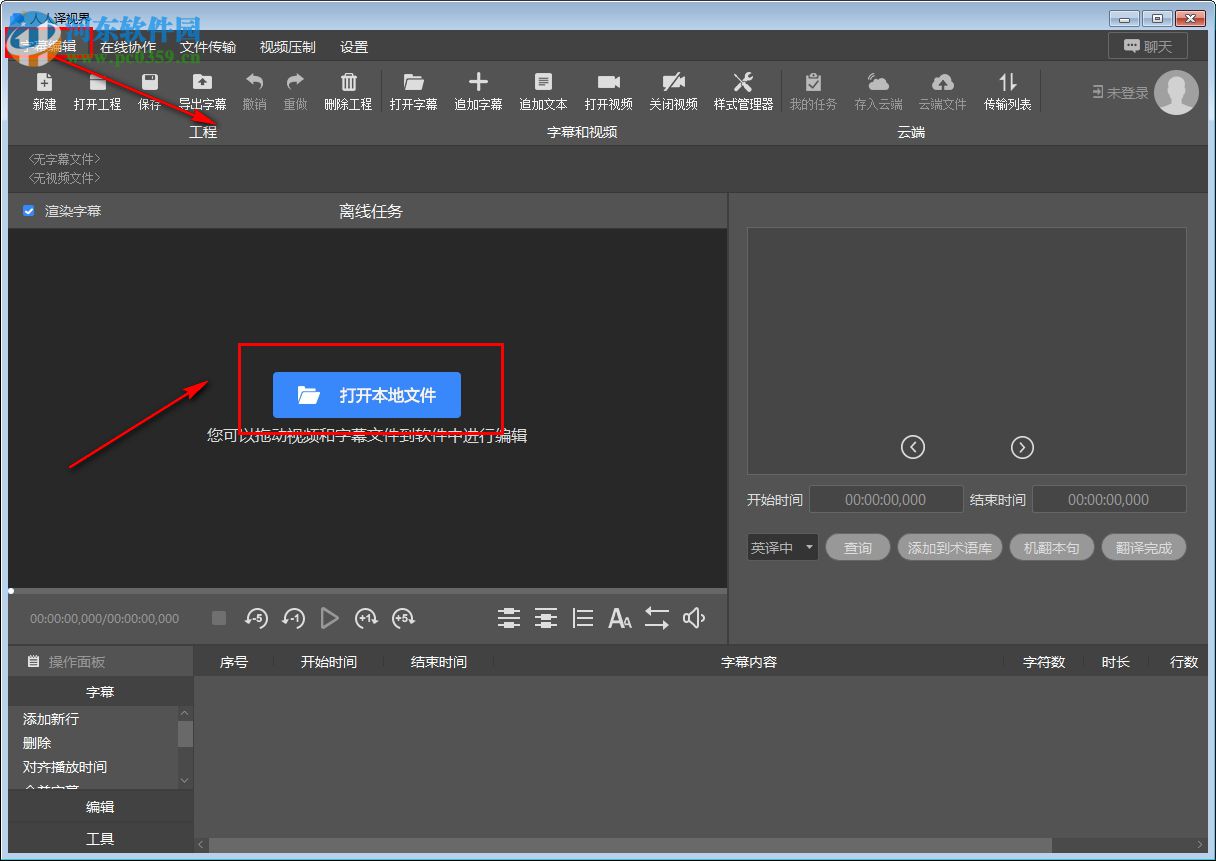Click the video progress slider handle

11,591
